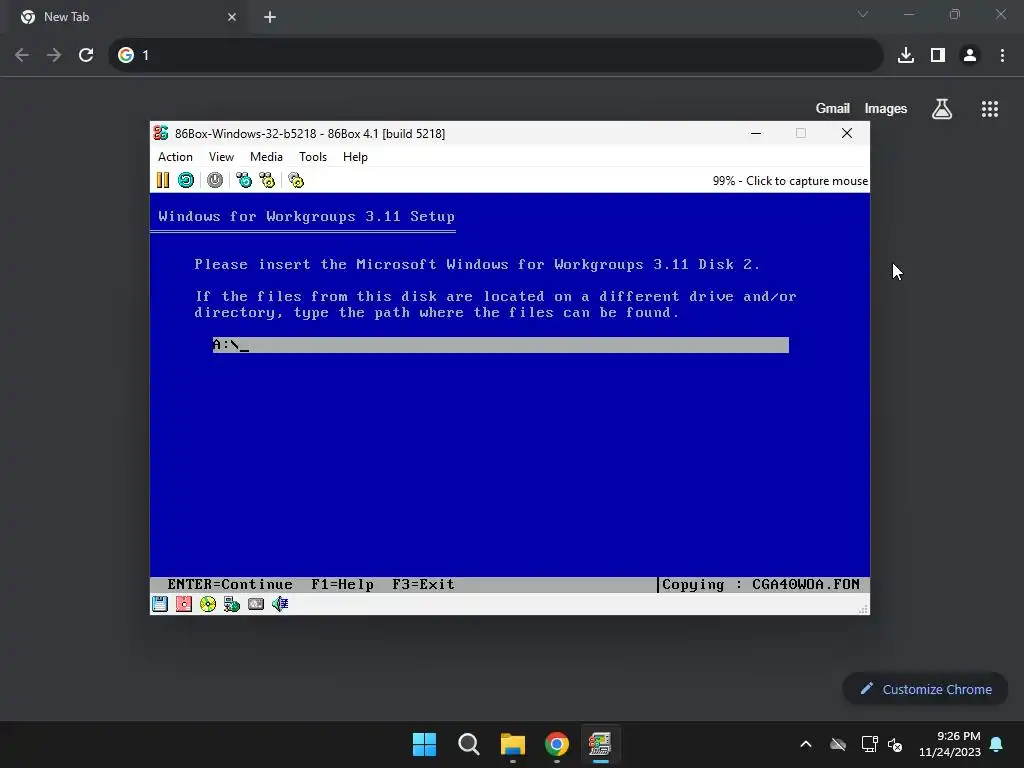Image resolution: width=1024 pixels, height=768 pixels.
Task: Open File Explorer from taskbar
Action: (513, 744)
